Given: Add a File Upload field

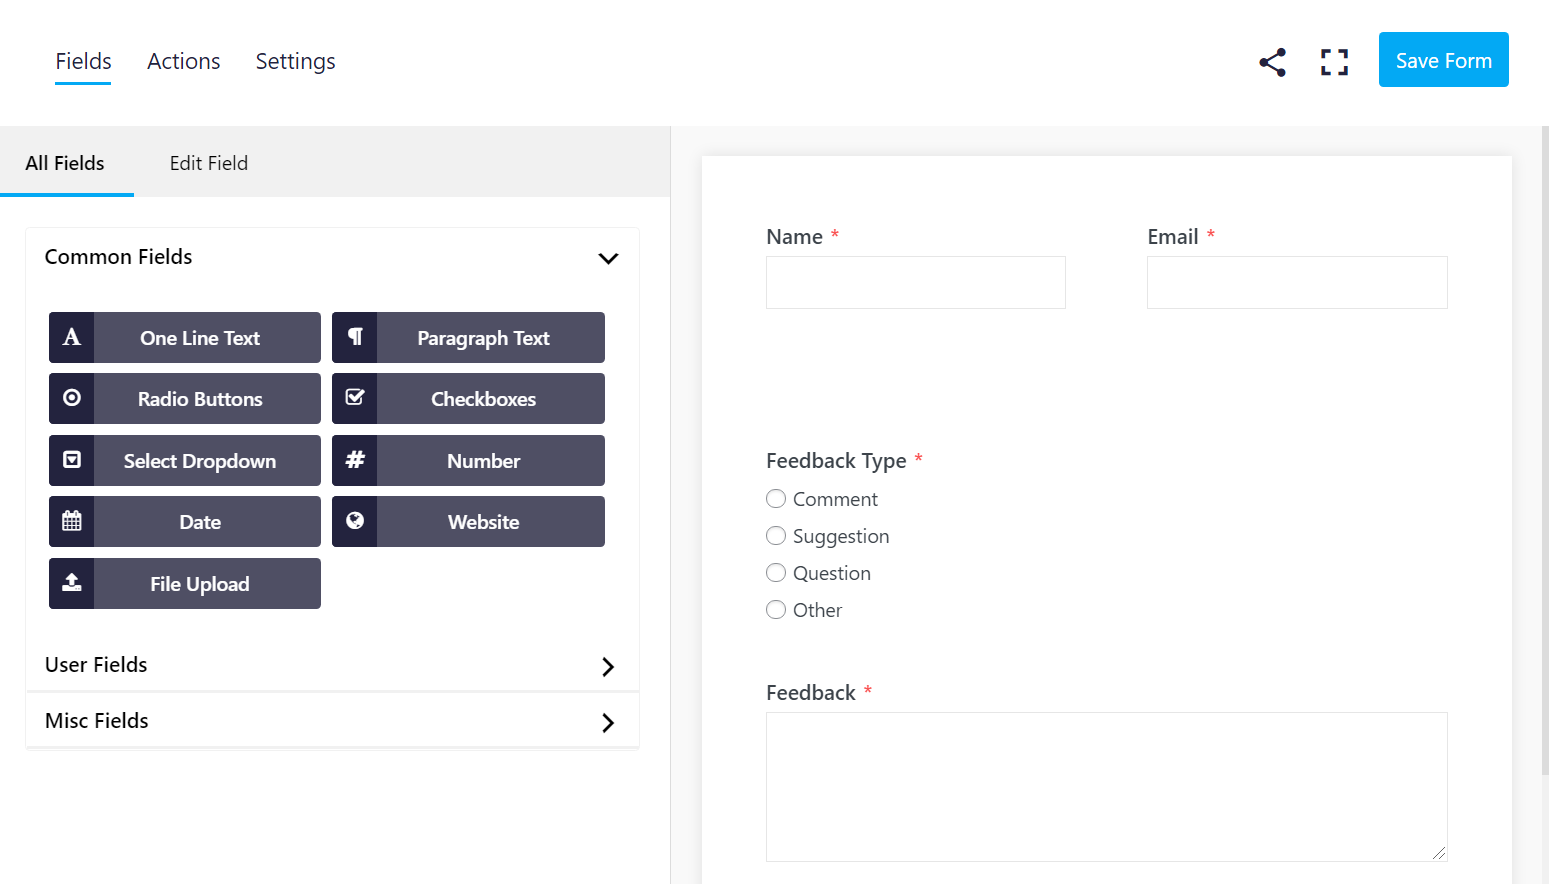Looking at the screenshot, I should click(x=185, y=584).
